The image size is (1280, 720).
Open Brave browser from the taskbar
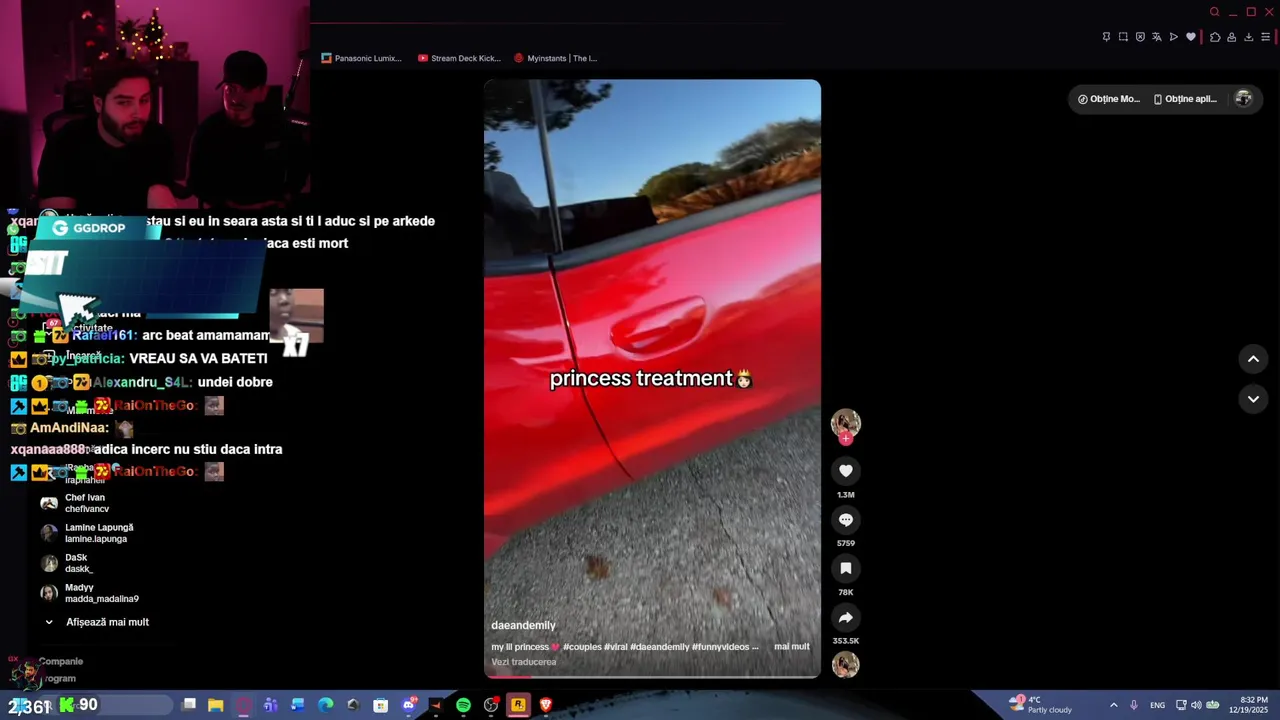(546, 705)
